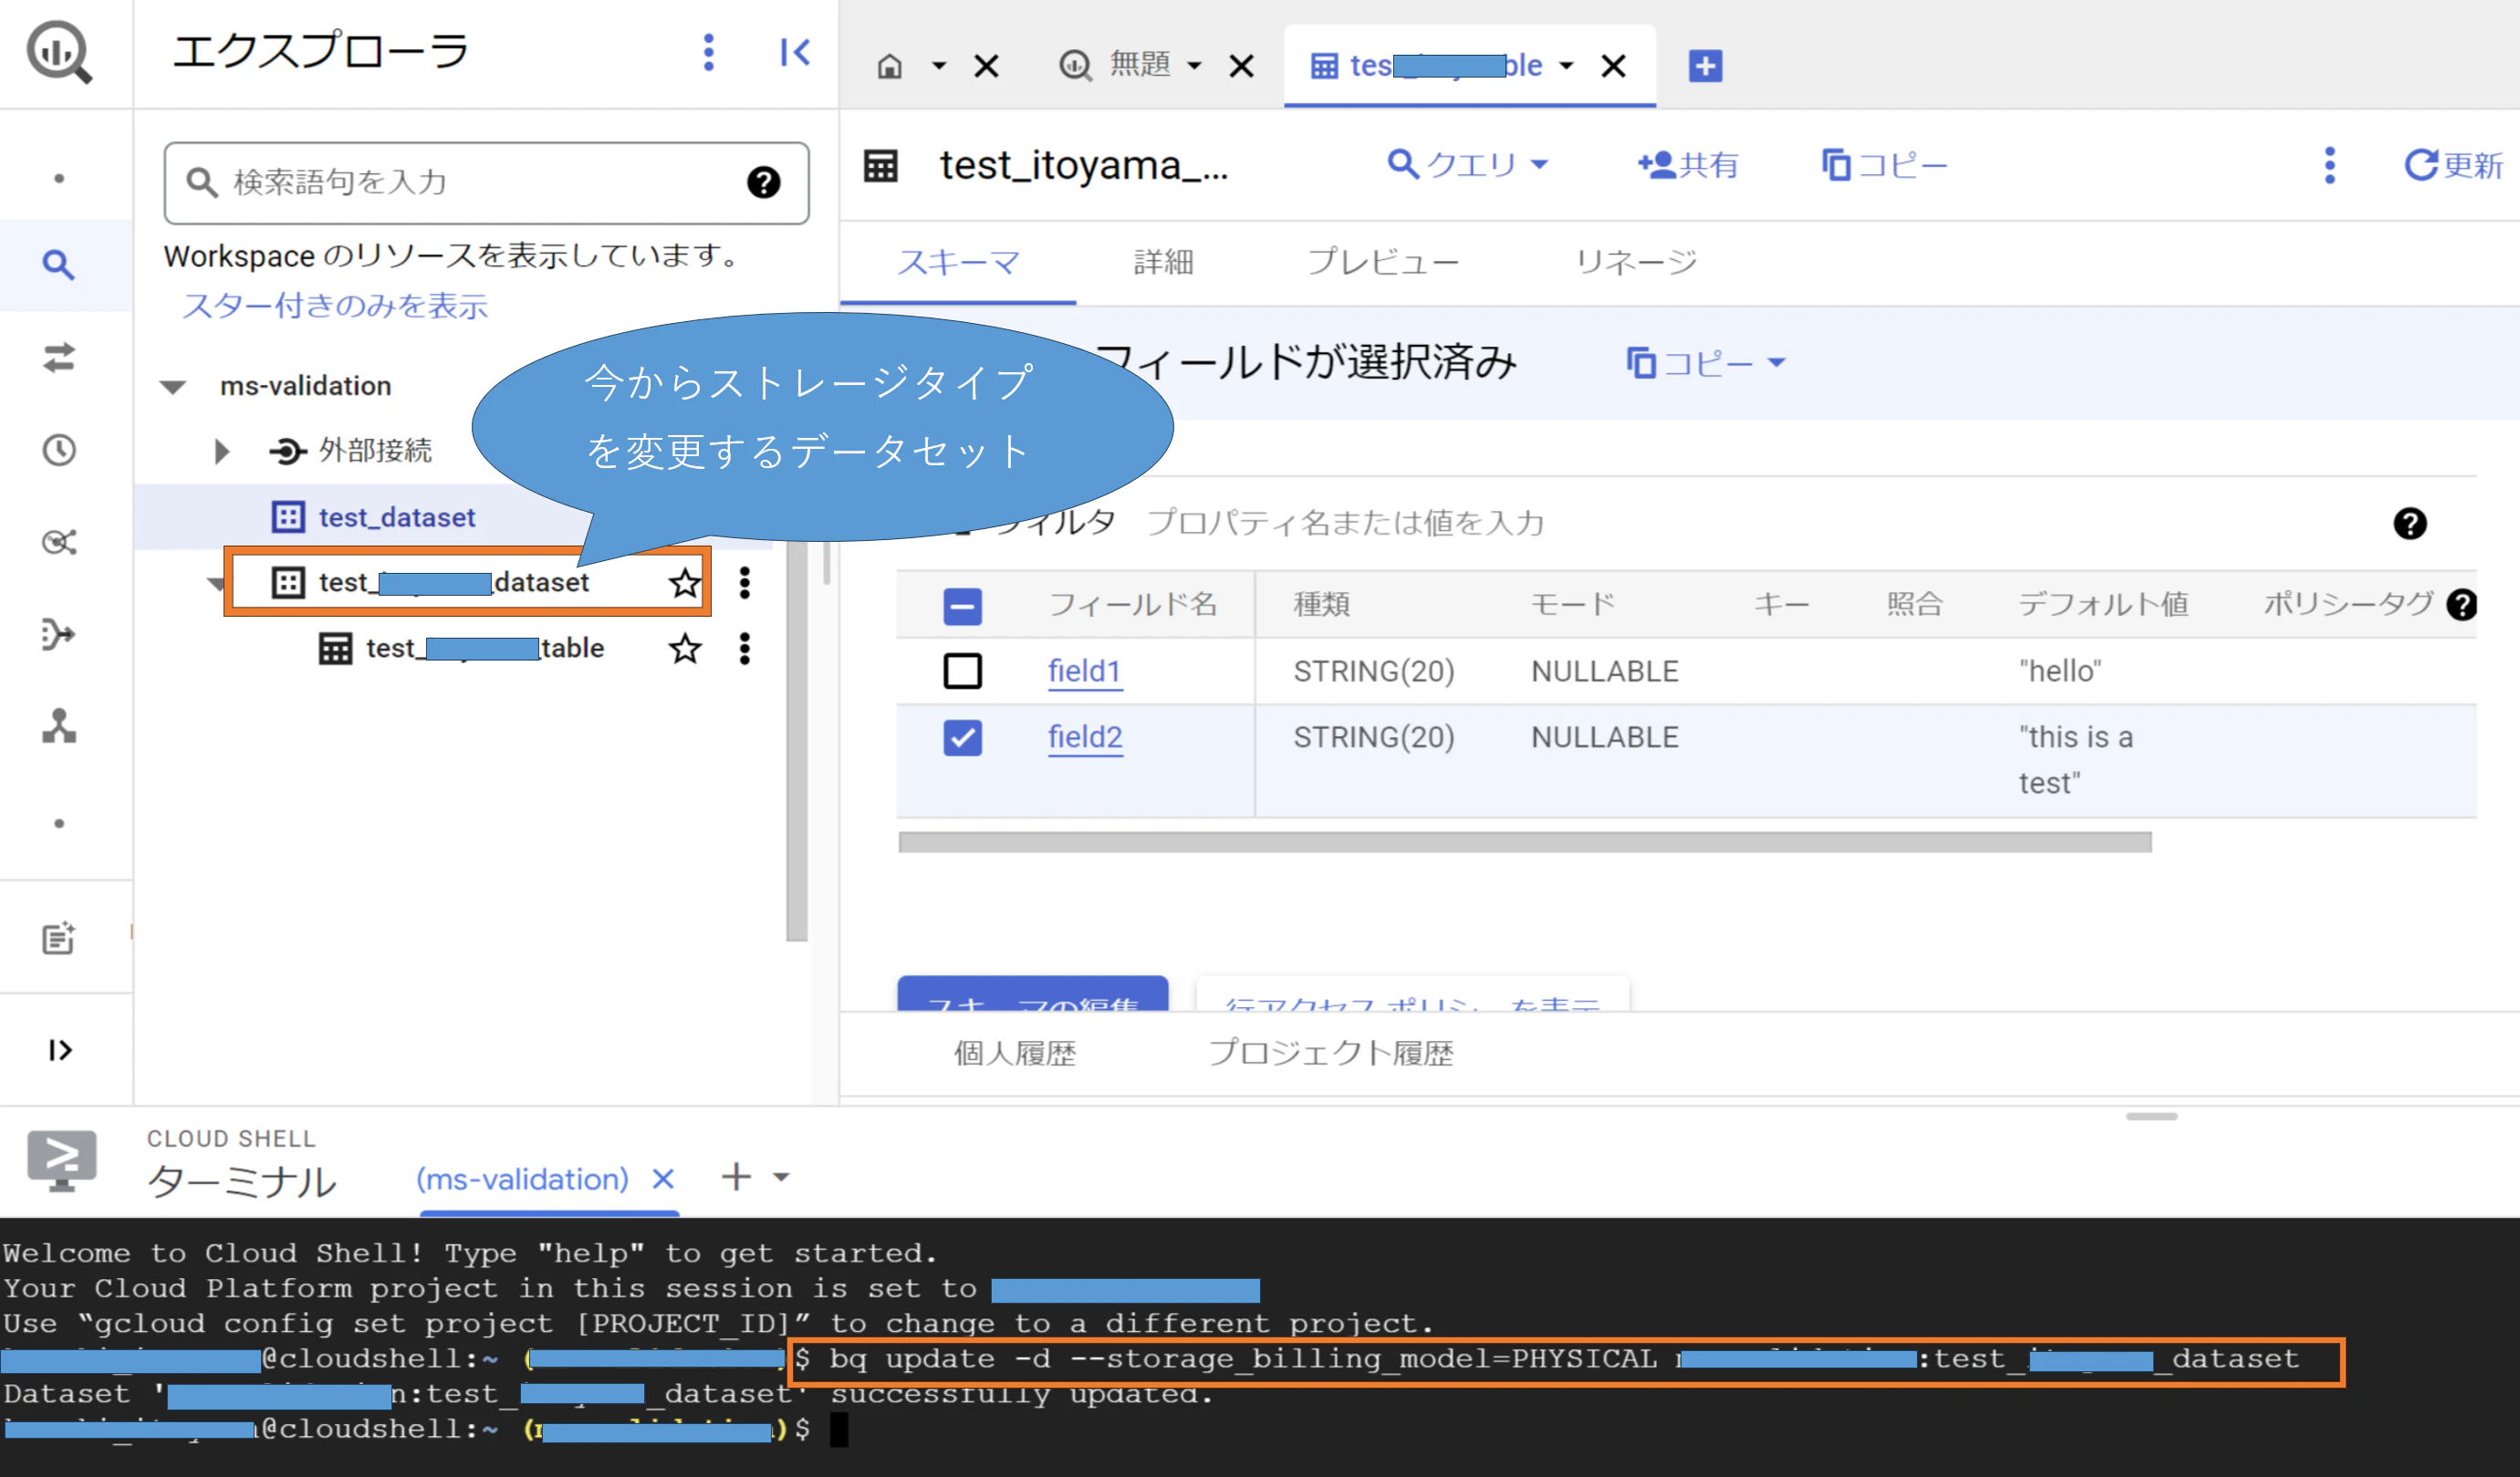Image resolution: width=2520 pixels, height=1477 pixels.
Task: Click show starred only (スター付きのみを表示) link
Action: tap(335, 306)
